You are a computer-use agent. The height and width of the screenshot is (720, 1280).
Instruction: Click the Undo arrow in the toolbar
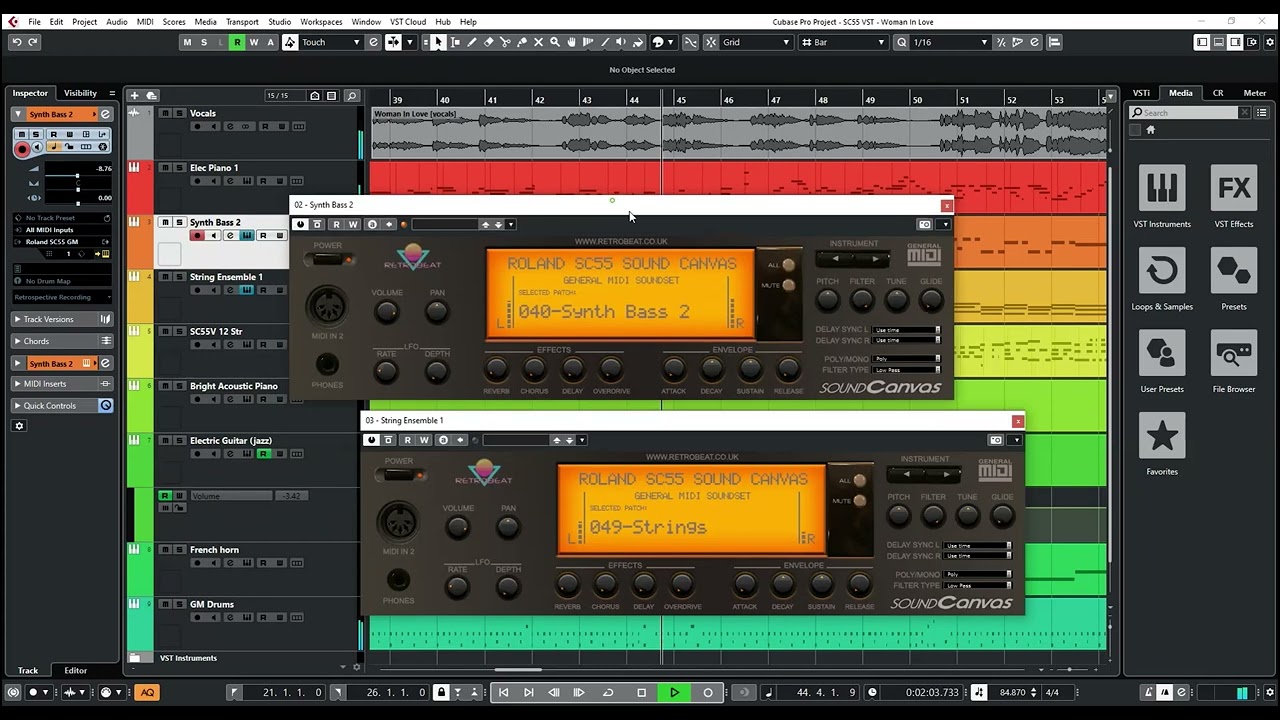point(16,42)
